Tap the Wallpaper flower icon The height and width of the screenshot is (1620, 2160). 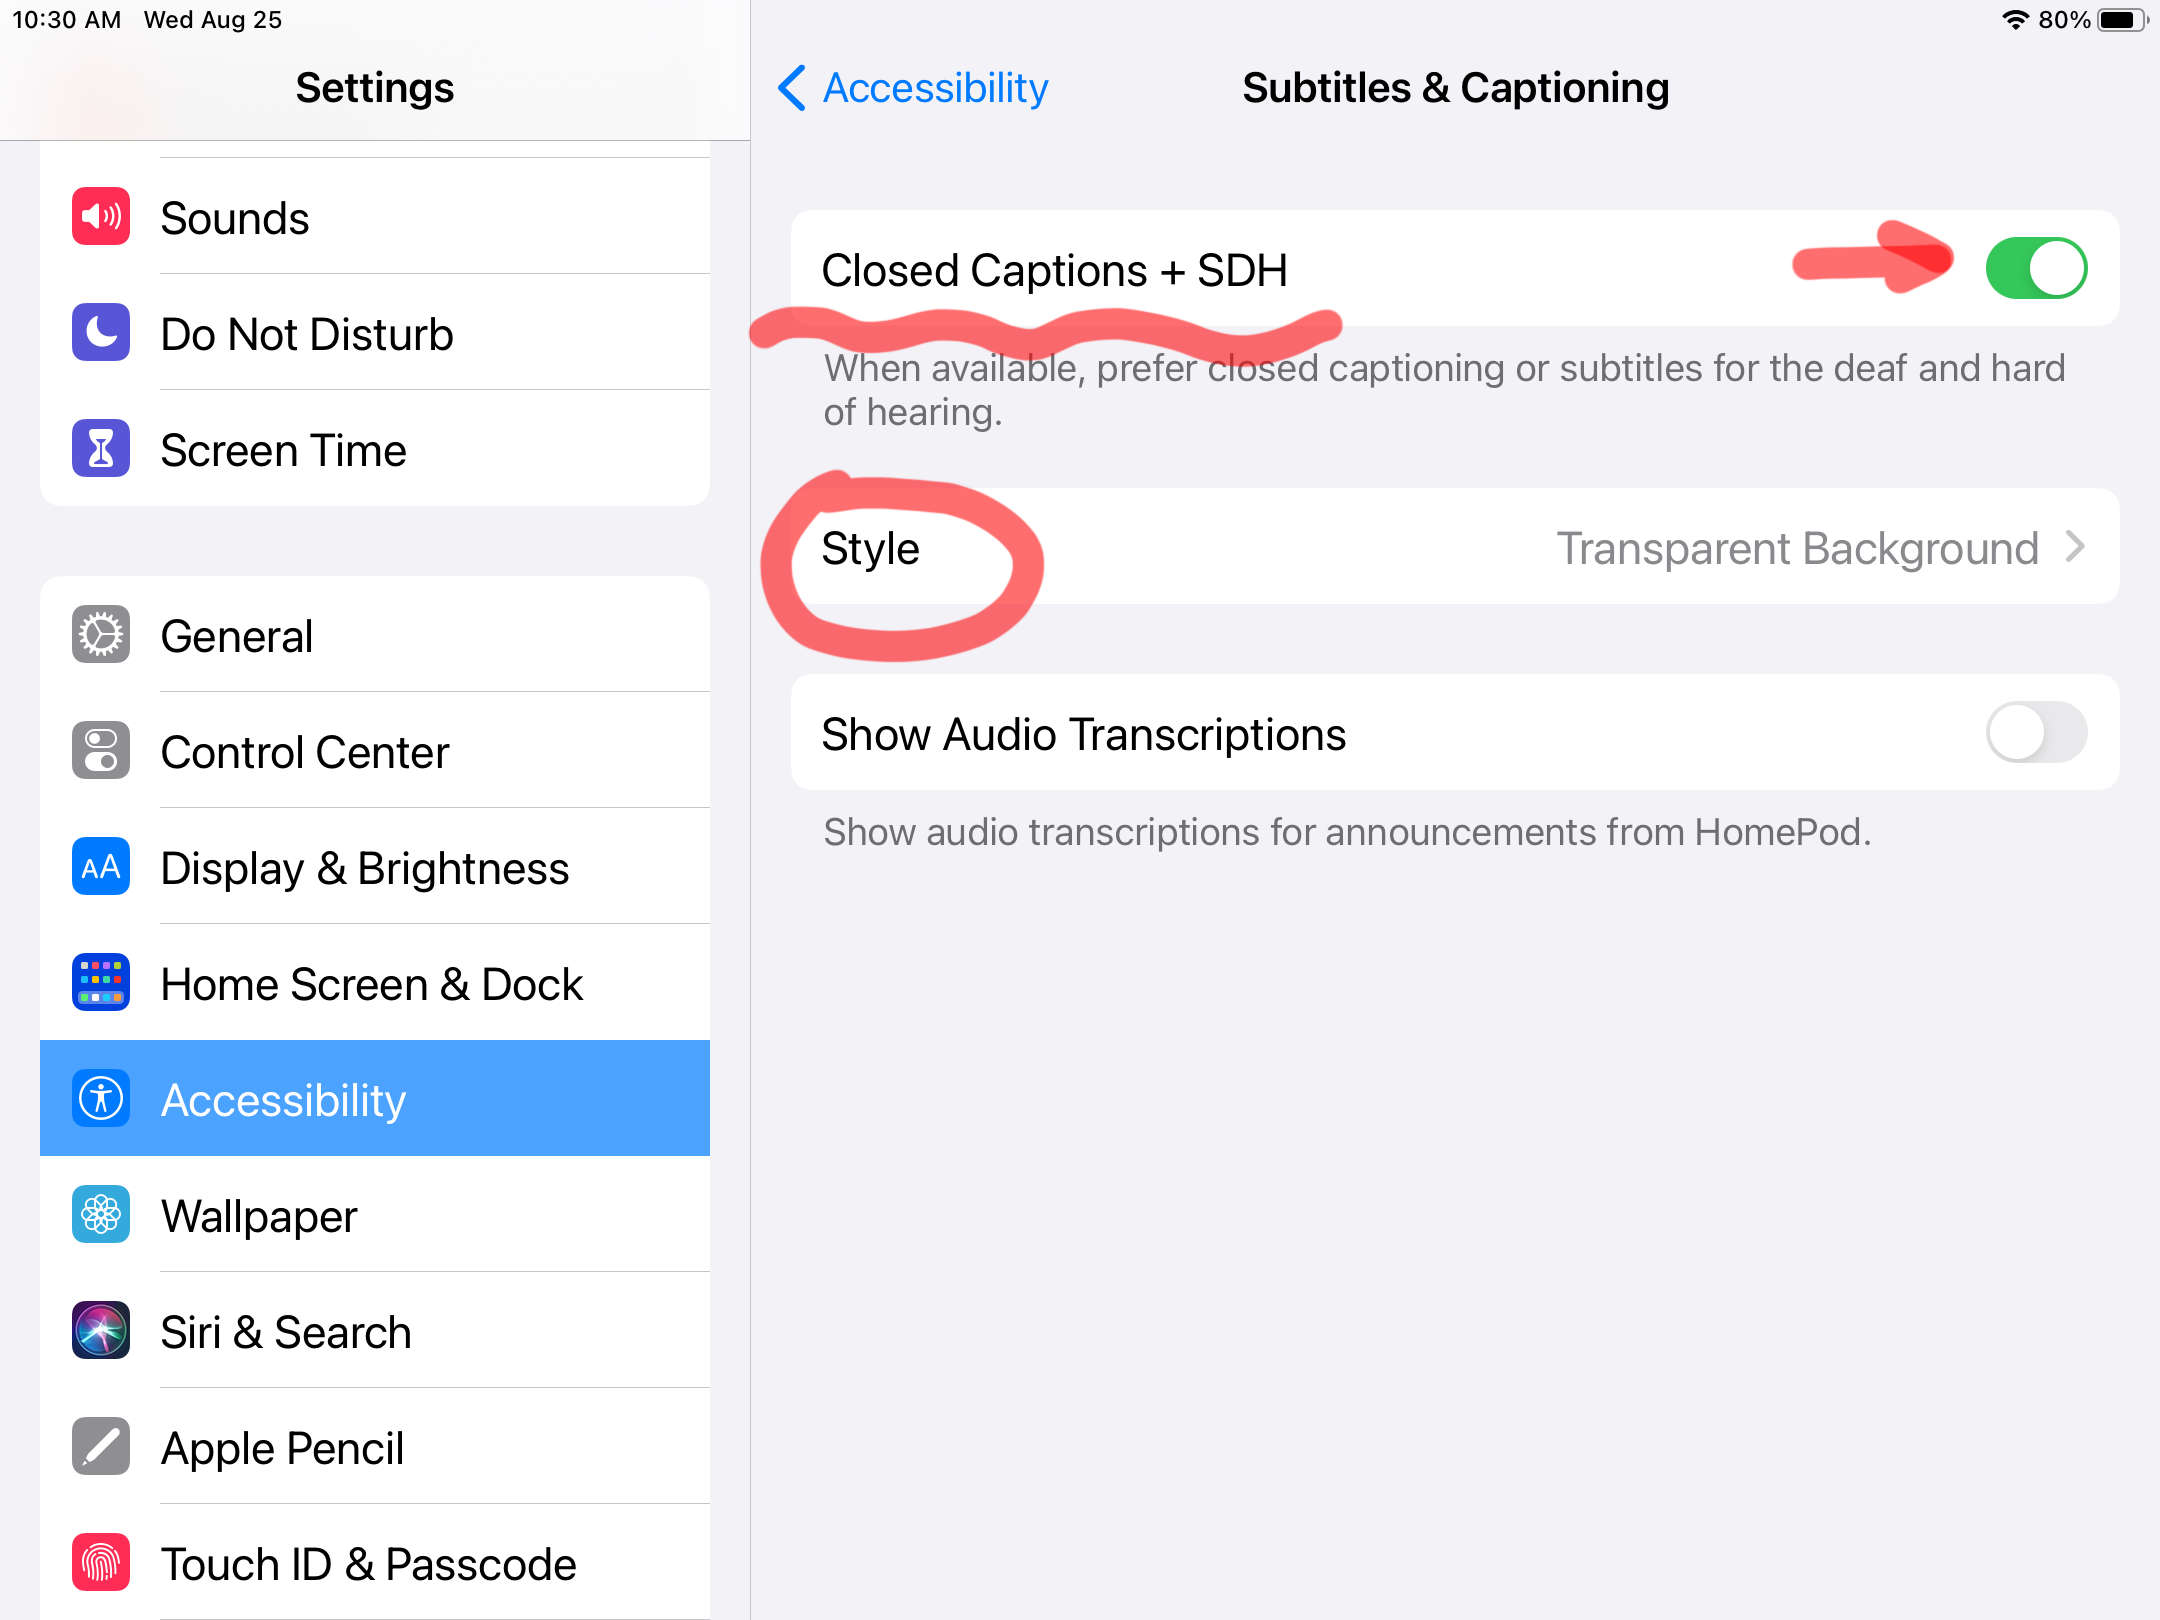coord(101,1214)
